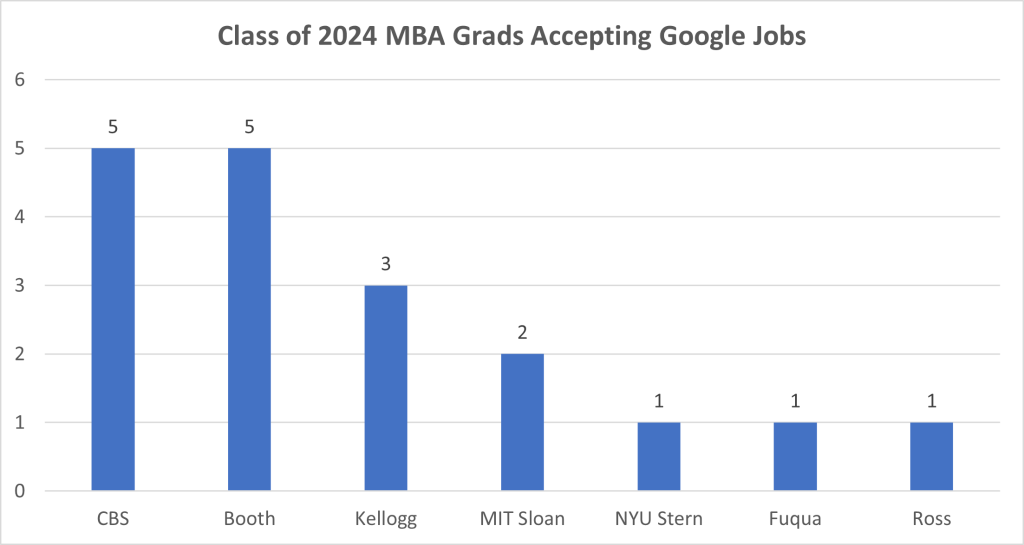Select the Fuqua category label
This screenshot has width=1024, height=545.
pos(795,520)
